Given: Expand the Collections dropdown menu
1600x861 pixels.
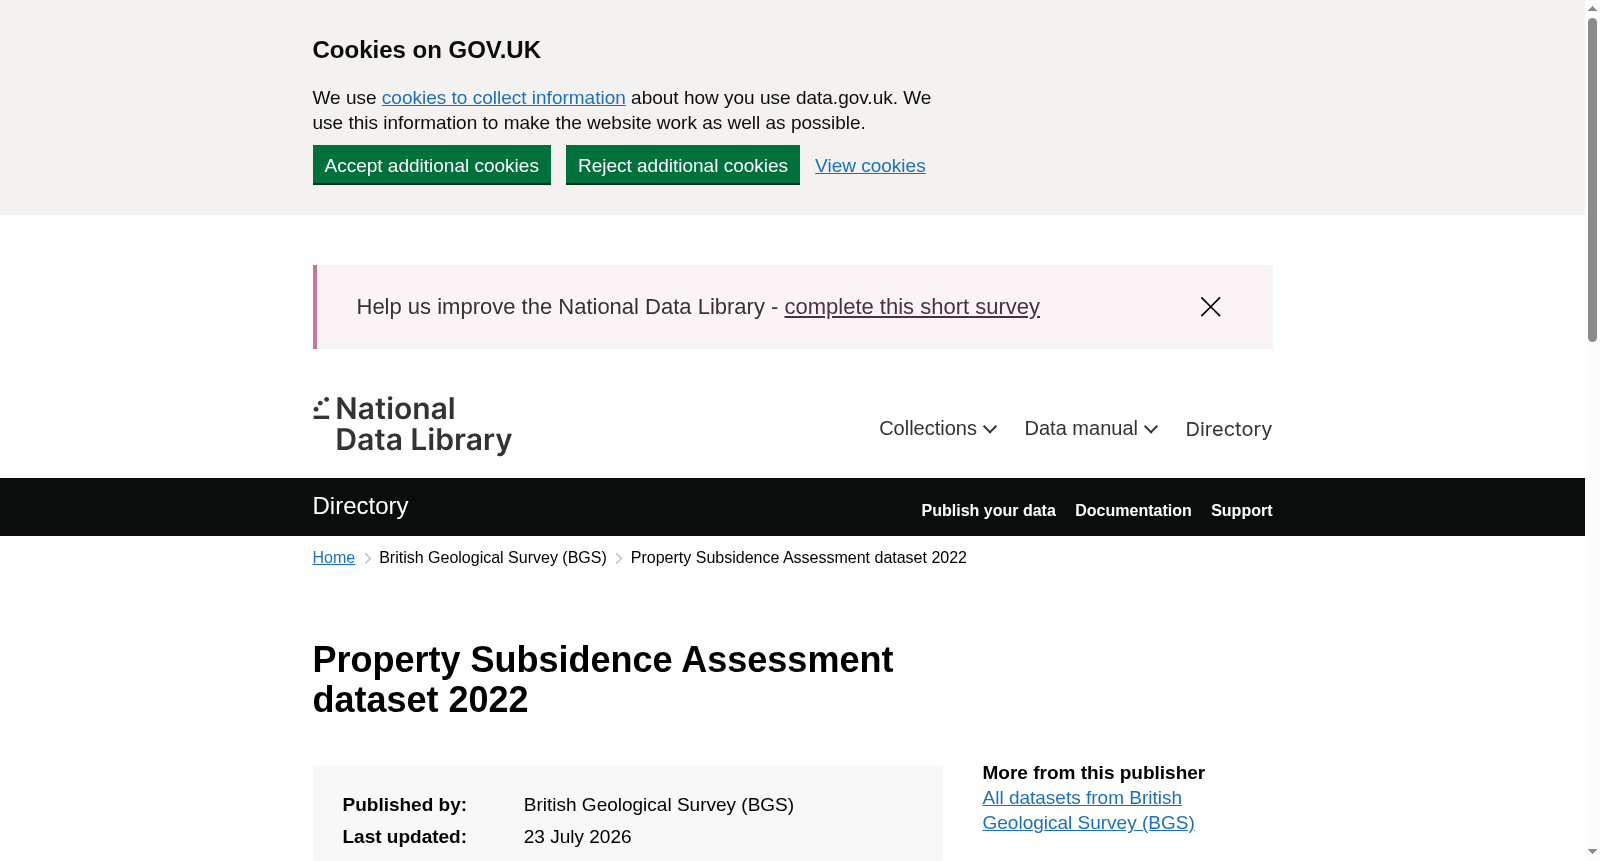Looking at the screenshot, I should pyautogui.click(x=938, y=428).
